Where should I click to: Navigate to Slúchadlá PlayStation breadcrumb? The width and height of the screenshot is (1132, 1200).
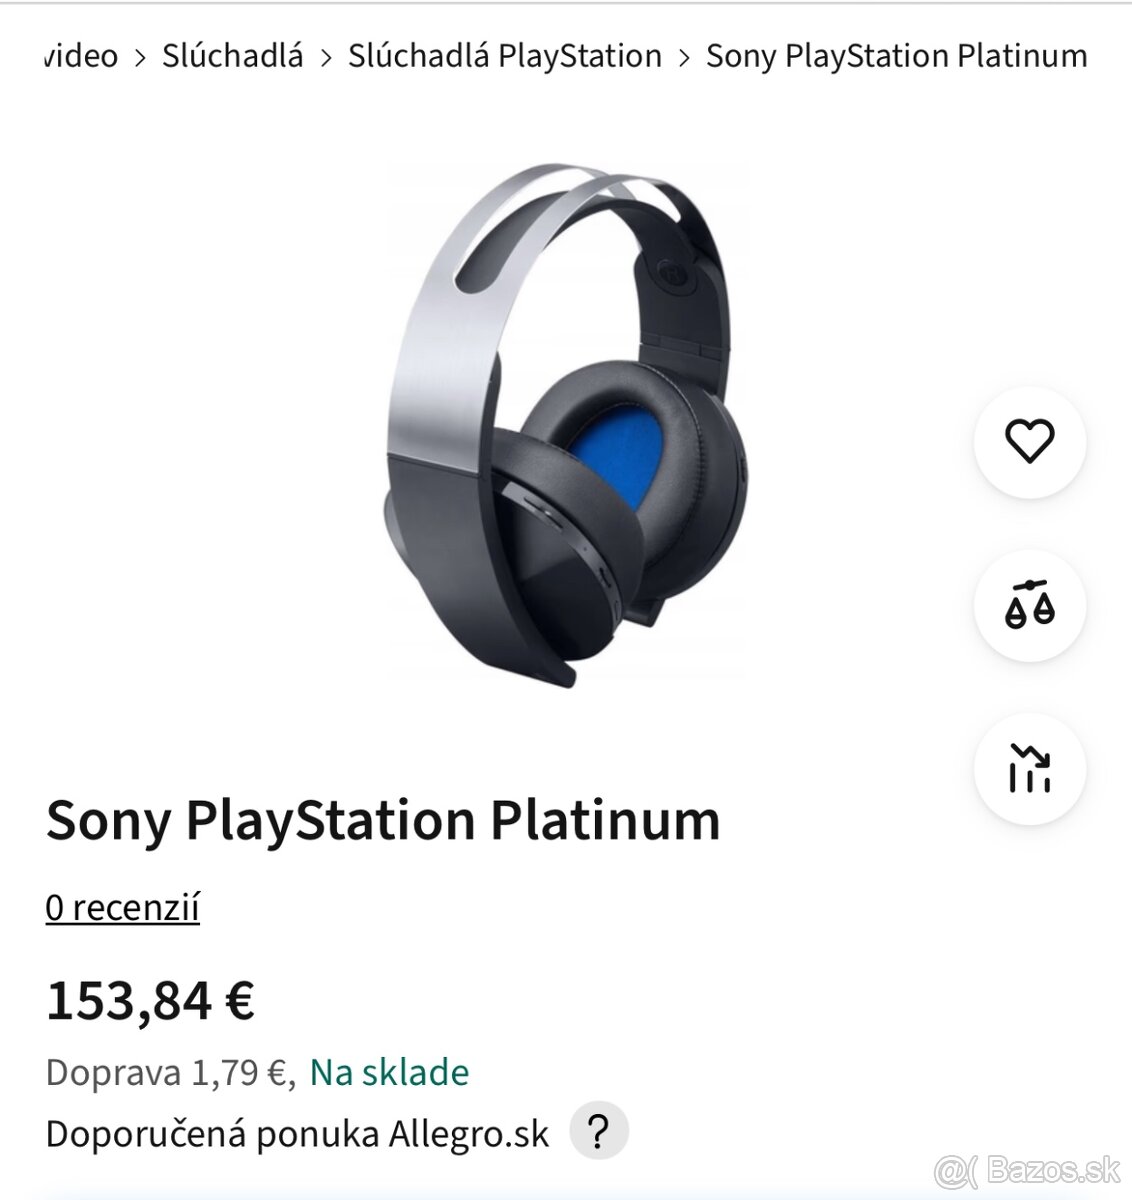pyautogui.click(x=503, y=56)
